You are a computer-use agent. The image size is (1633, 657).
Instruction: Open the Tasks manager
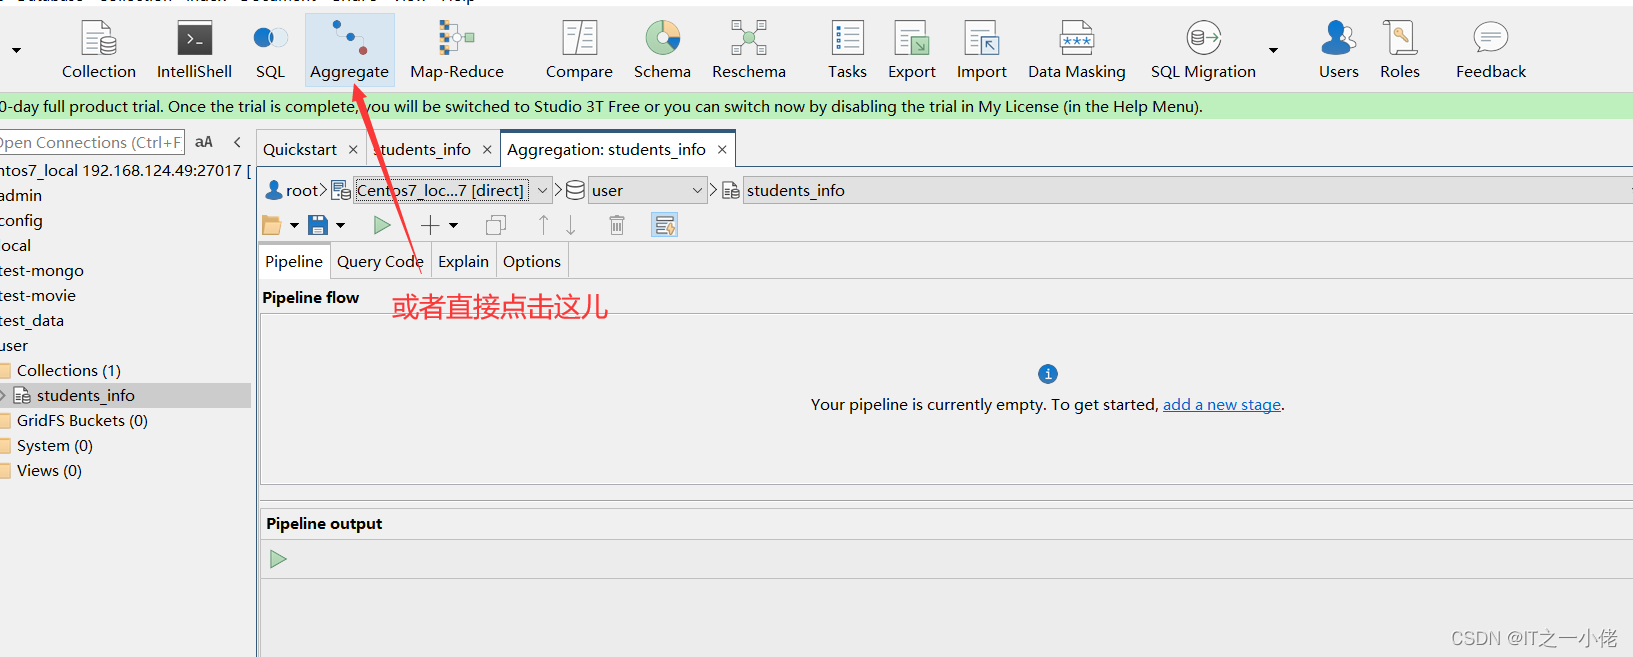(847, 50)
